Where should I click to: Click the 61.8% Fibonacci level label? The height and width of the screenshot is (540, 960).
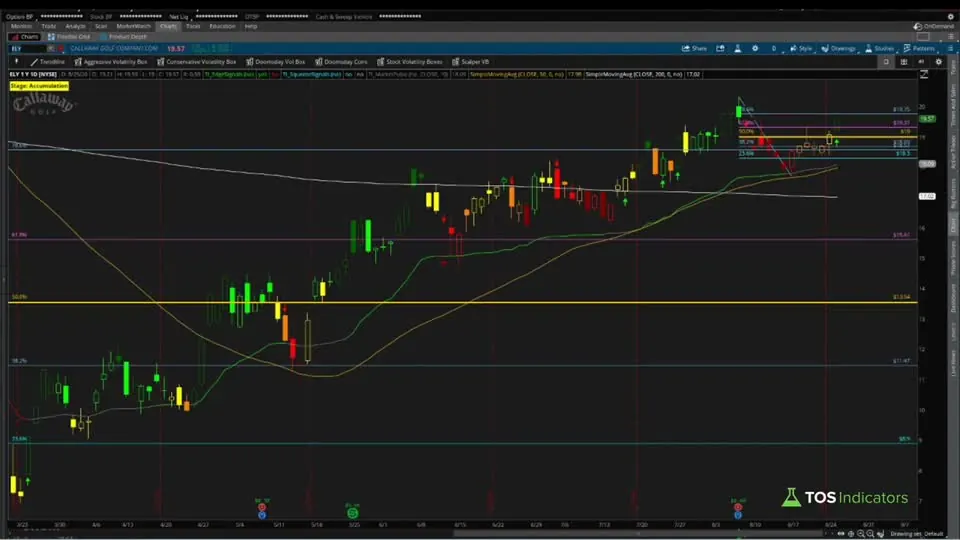coord(20,234)
